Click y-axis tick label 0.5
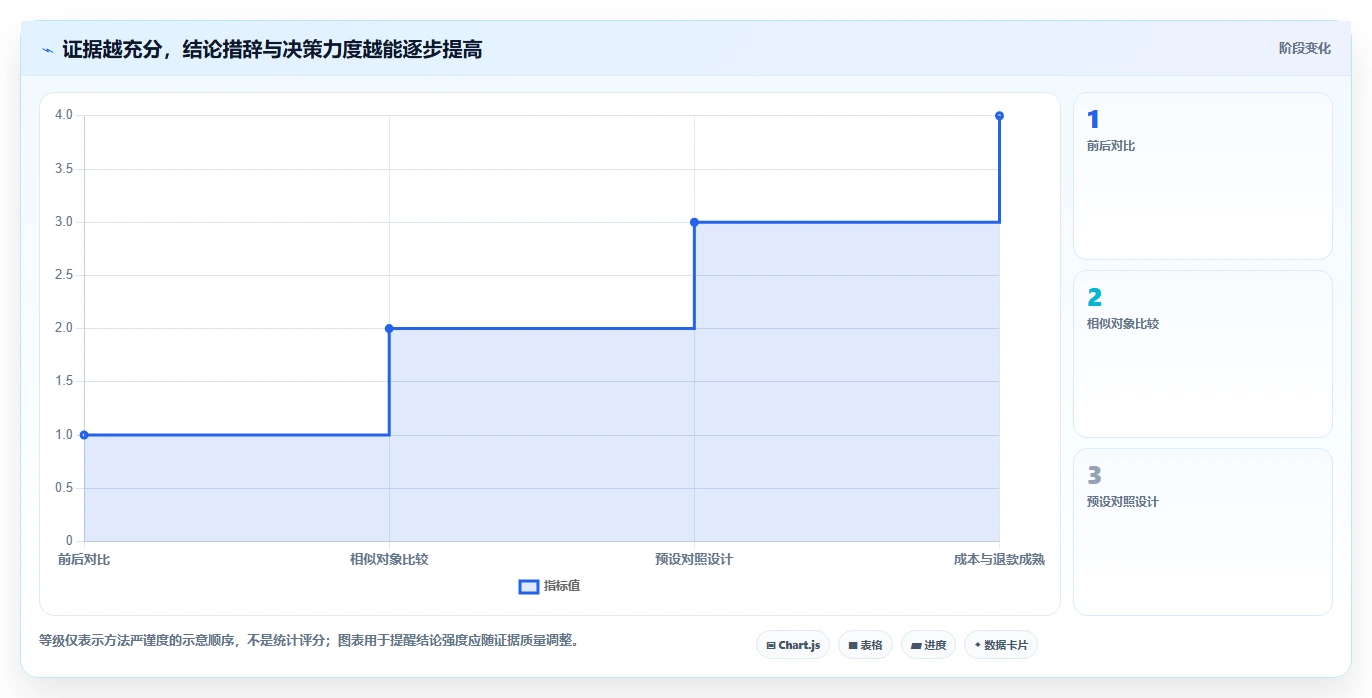The image size is (1372, 698). [x=64, y=488]
